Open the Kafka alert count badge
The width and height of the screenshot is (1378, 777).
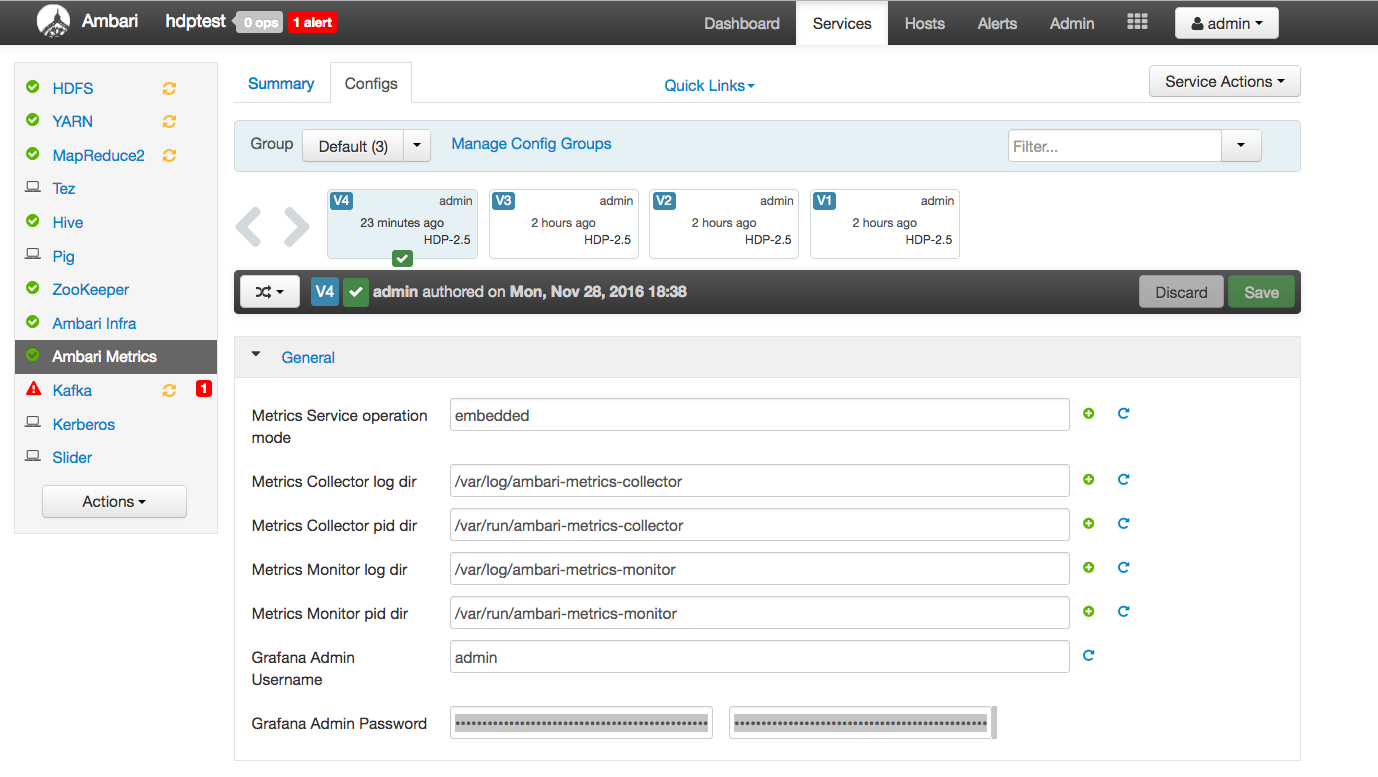coord(203,389)
